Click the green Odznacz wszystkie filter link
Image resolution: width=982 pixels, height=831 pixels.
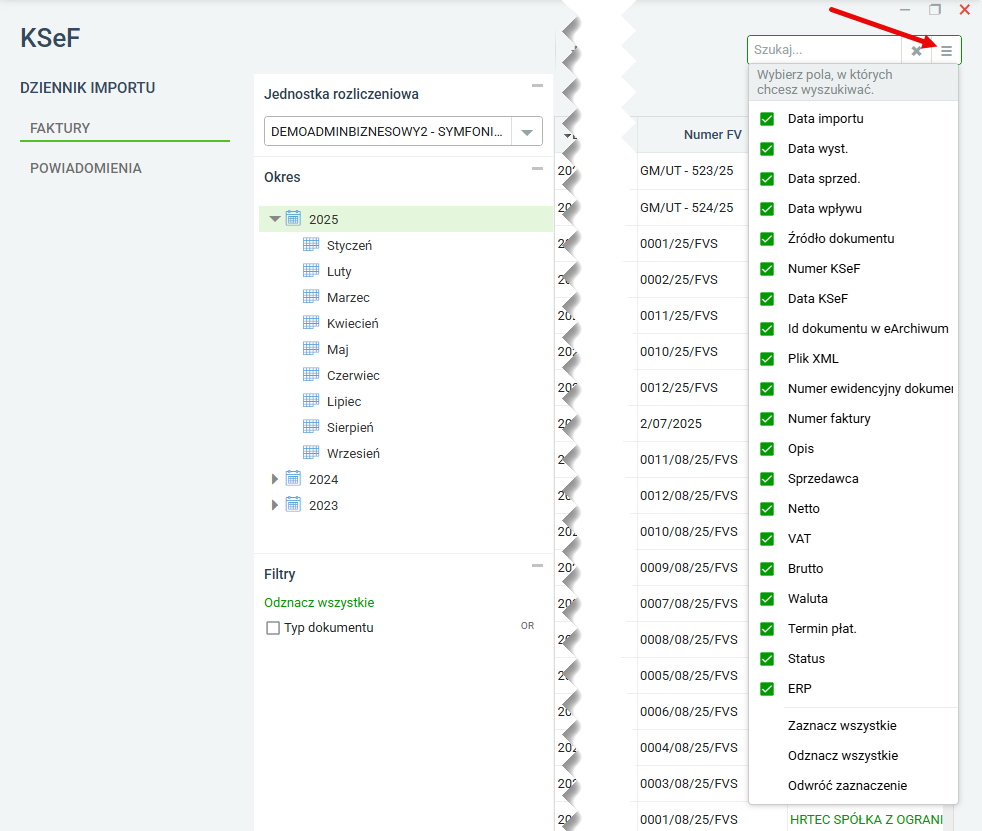(x=319, y=603)
